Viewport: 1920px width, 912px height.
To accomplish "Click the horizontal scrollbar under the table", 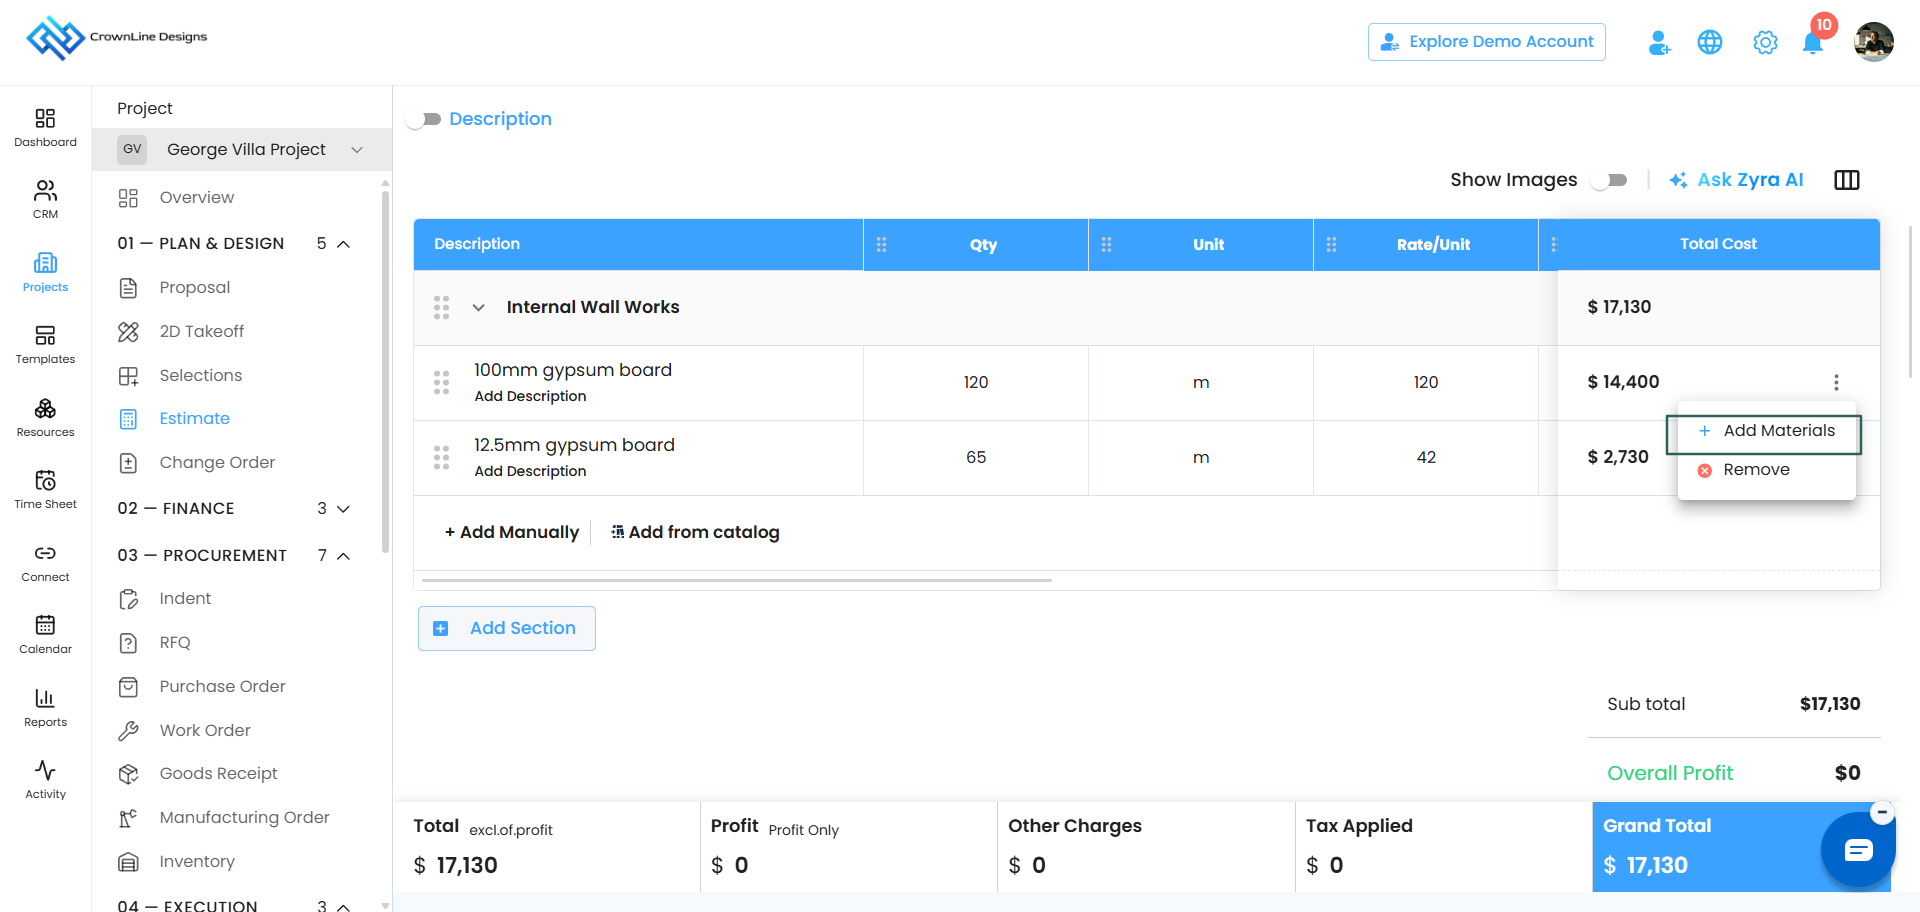I will click(737, 580).
